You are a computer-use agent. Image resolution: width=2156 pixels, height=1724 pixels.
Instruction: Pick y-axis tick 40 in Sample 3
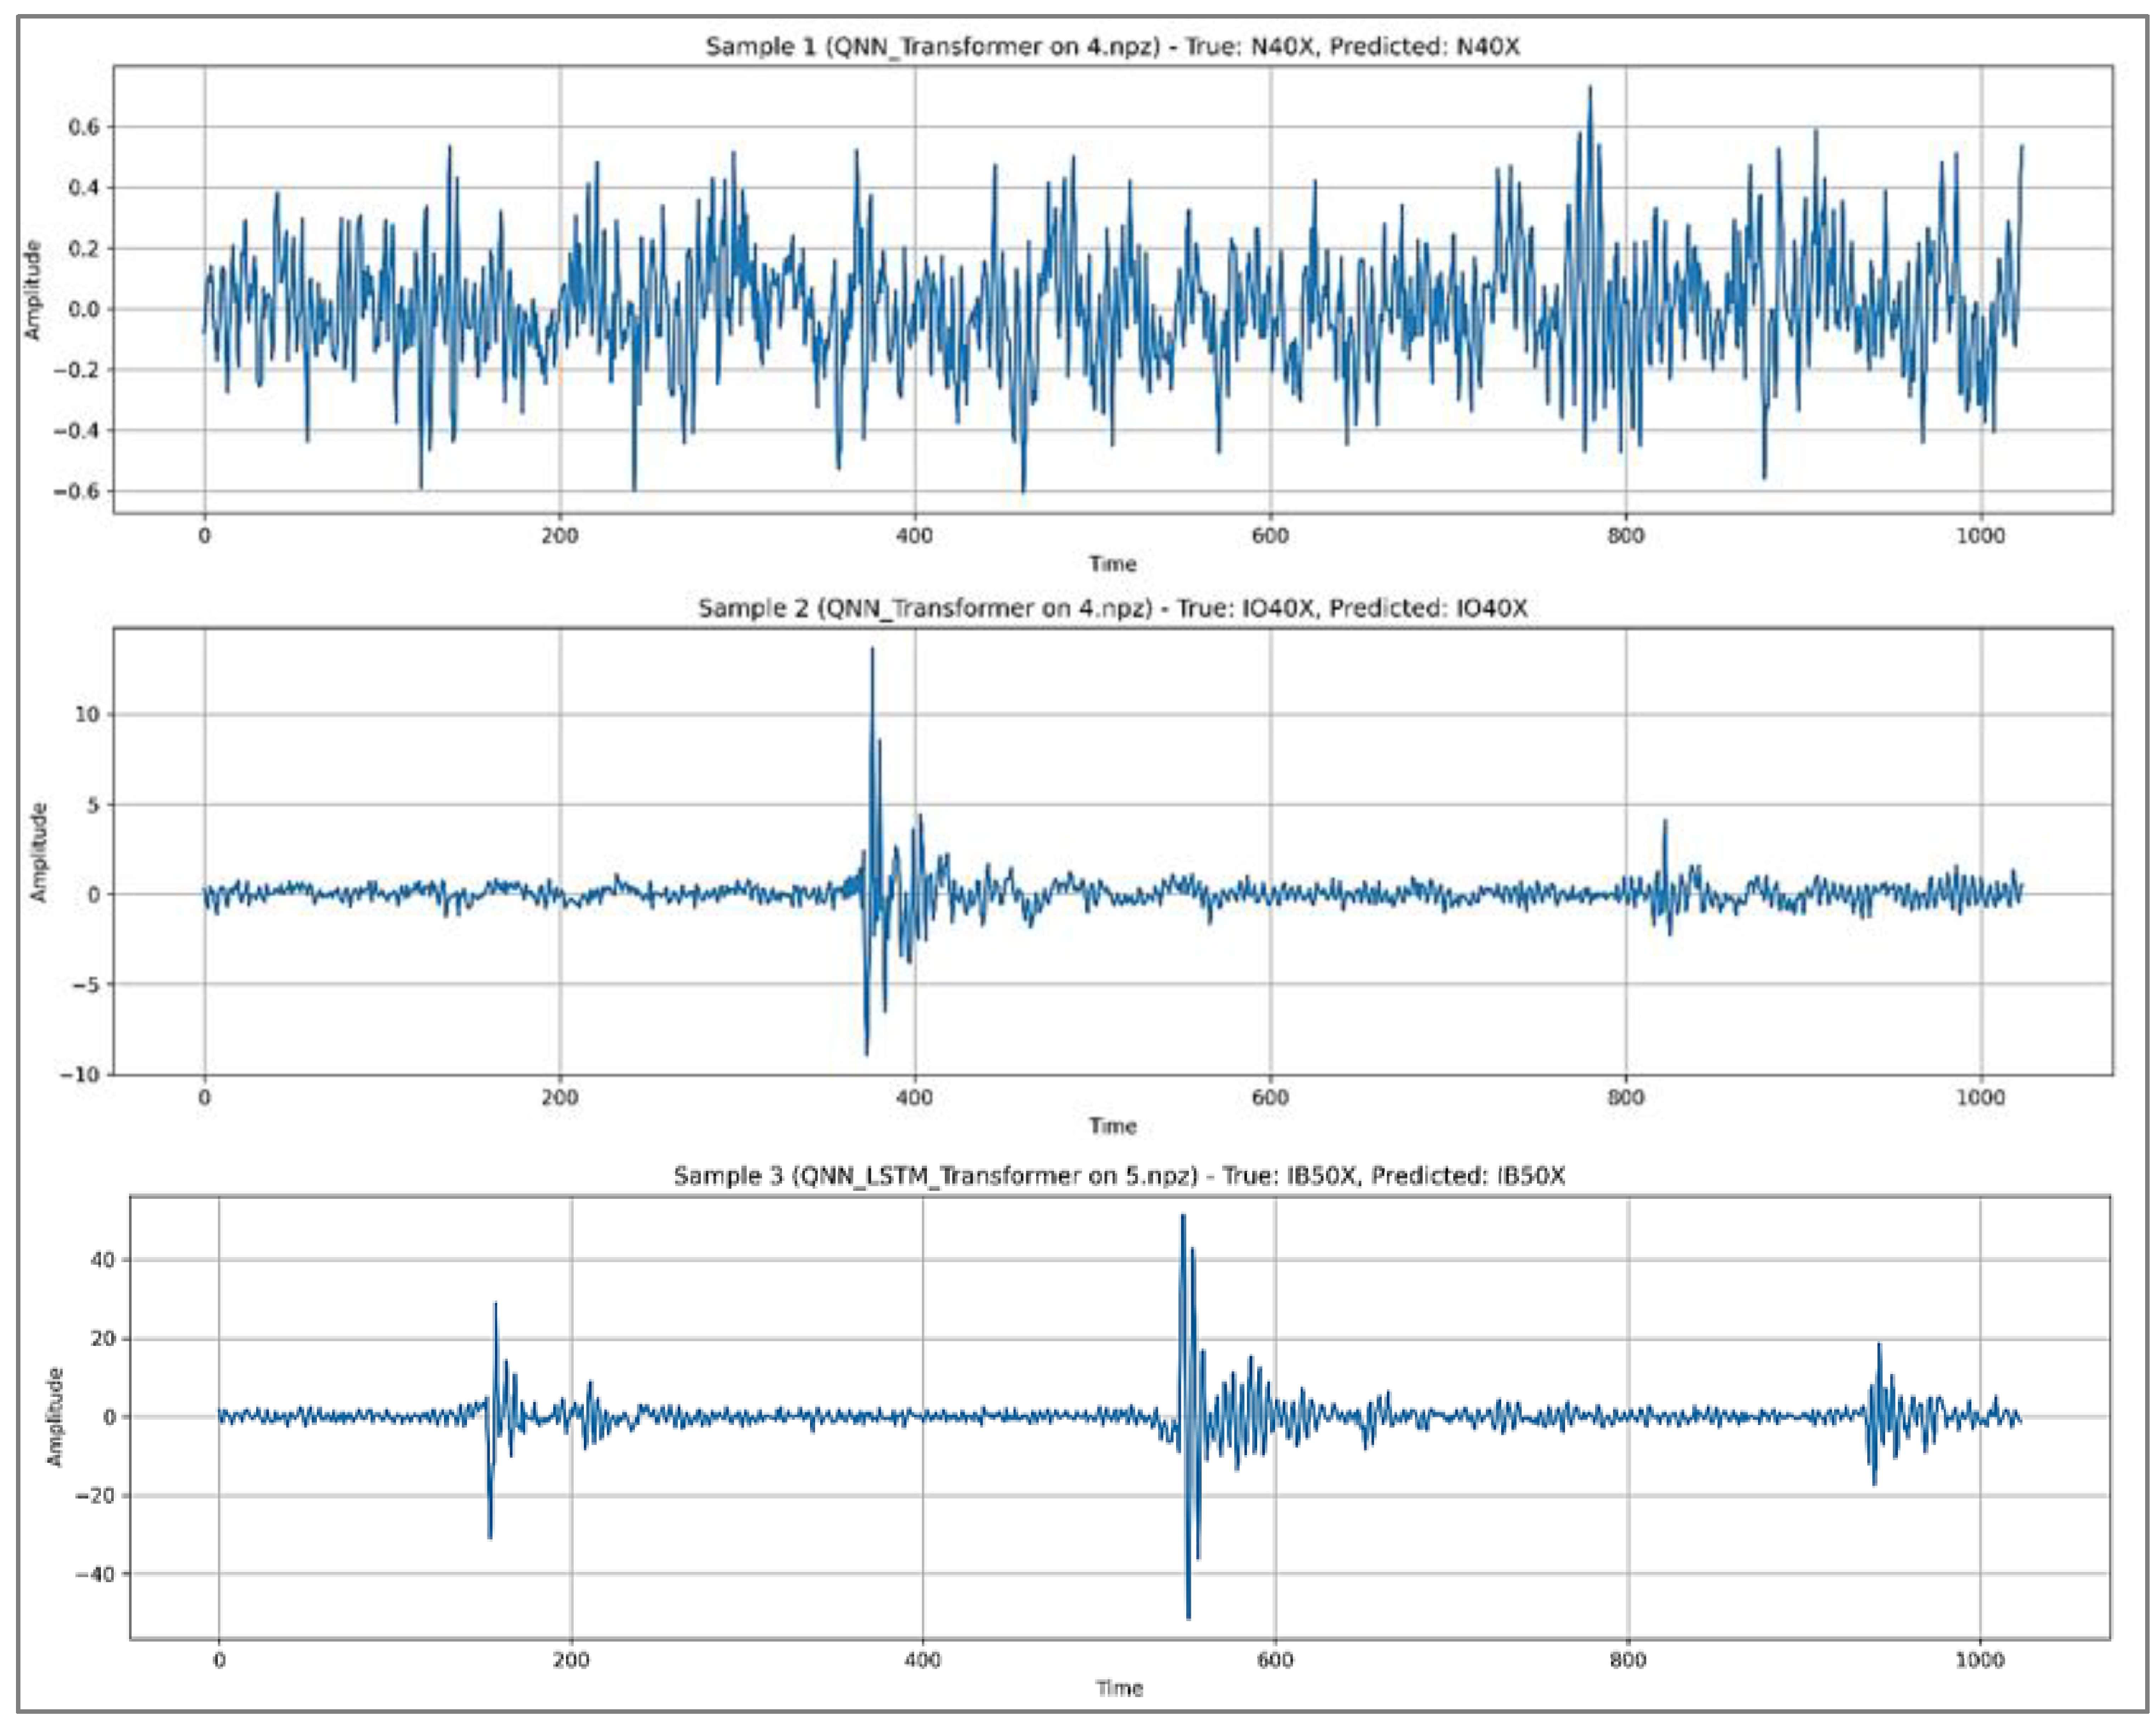pyautogui.click(x=103, y=1260)
